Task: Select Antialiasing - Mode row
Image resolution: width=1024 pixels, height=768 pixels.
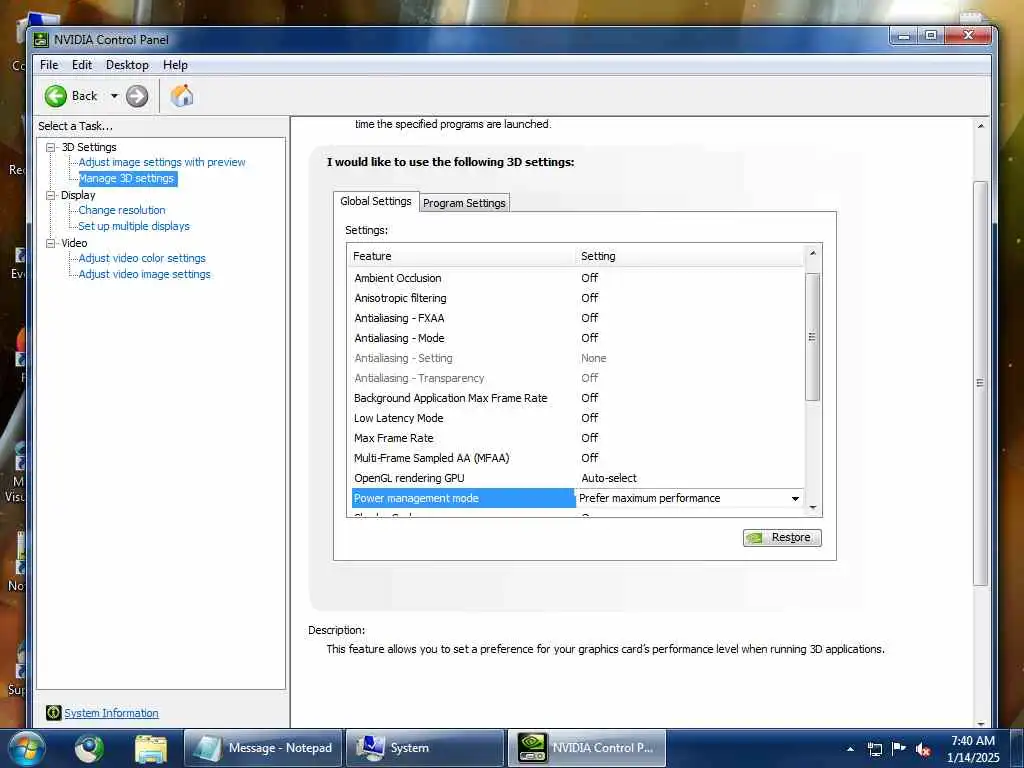Action: pos(577,338)
